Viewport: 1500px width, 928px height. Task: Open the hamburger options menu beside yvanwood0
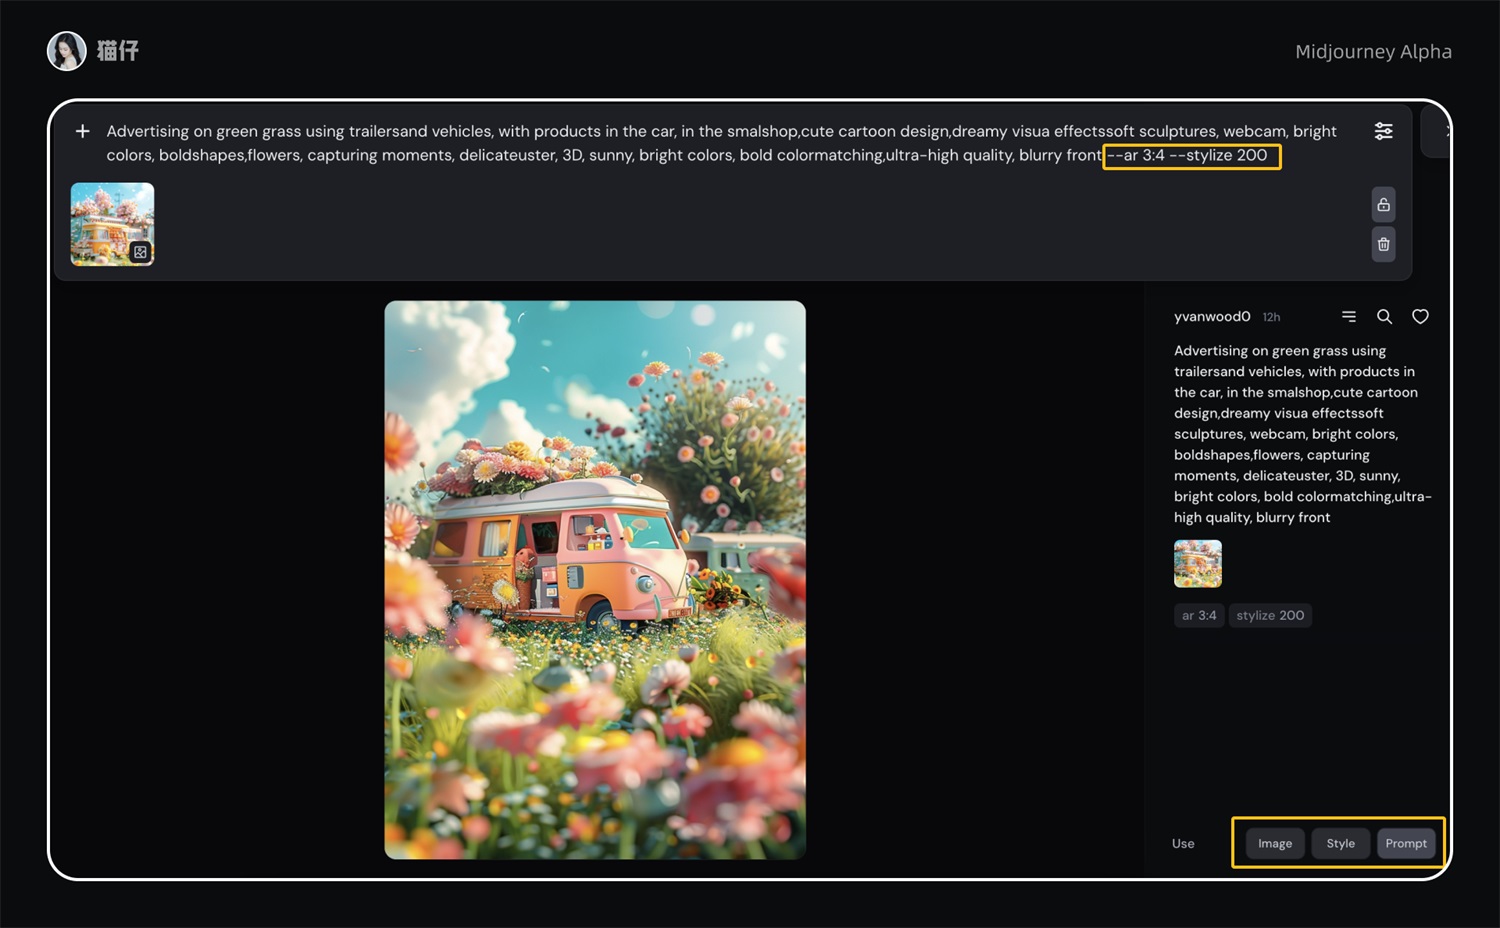pyautogui.click(x=1349, y=317)
